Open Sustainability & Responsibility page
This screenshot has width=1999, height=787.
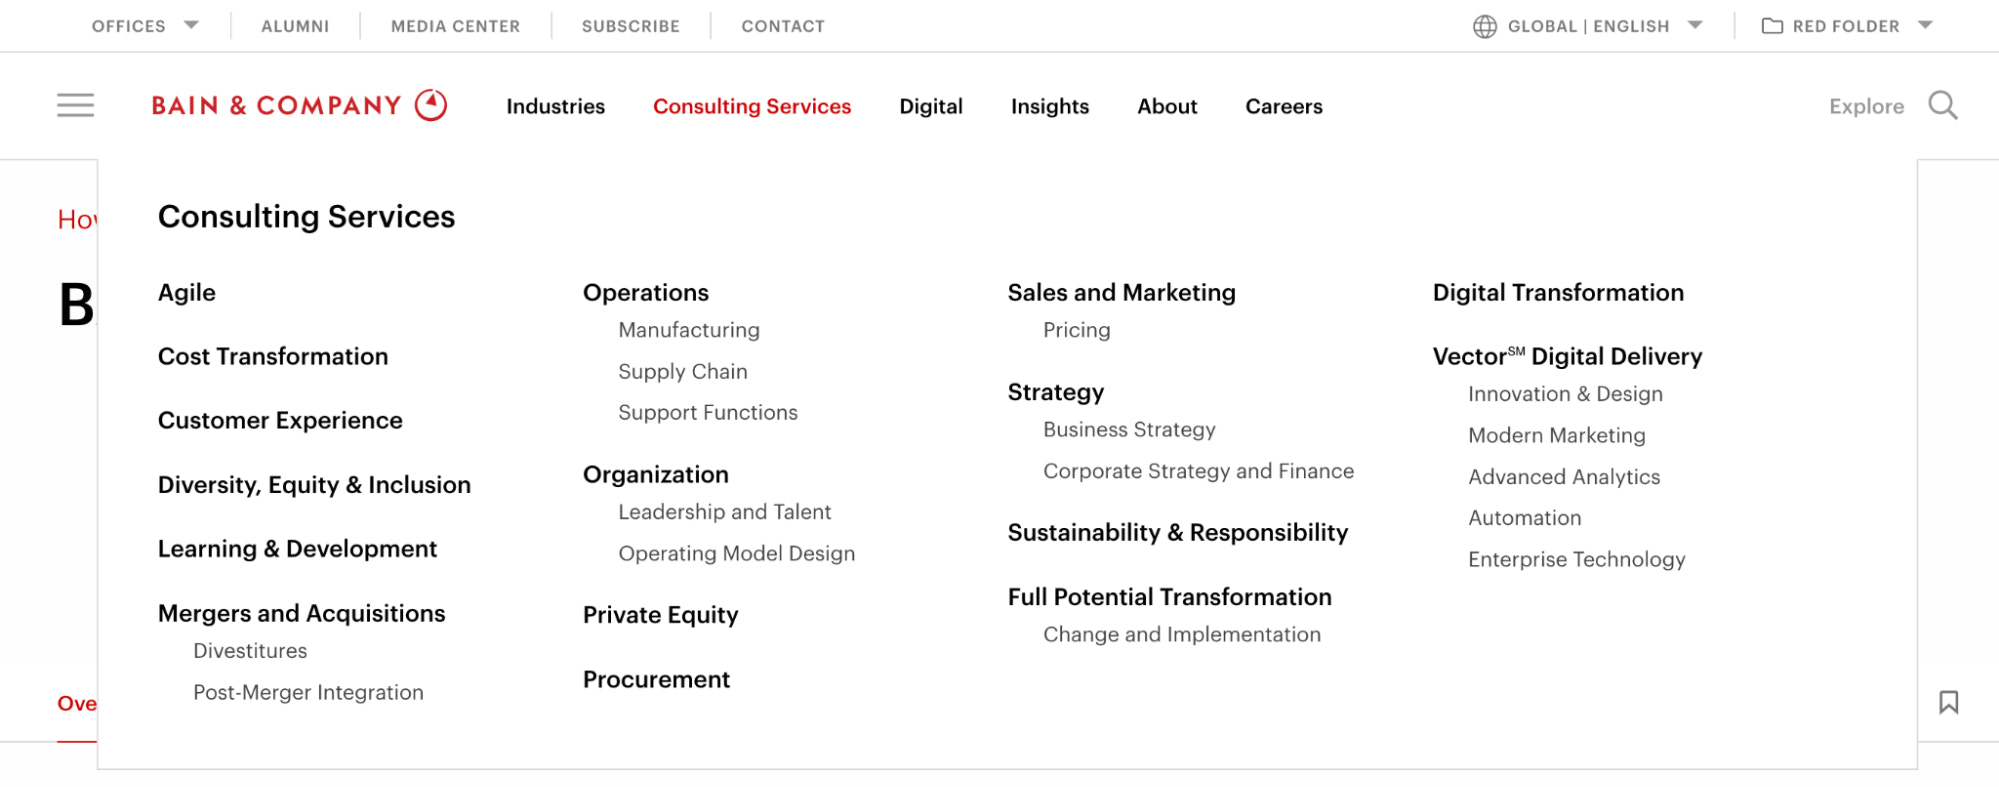[x=1176, y=532]
